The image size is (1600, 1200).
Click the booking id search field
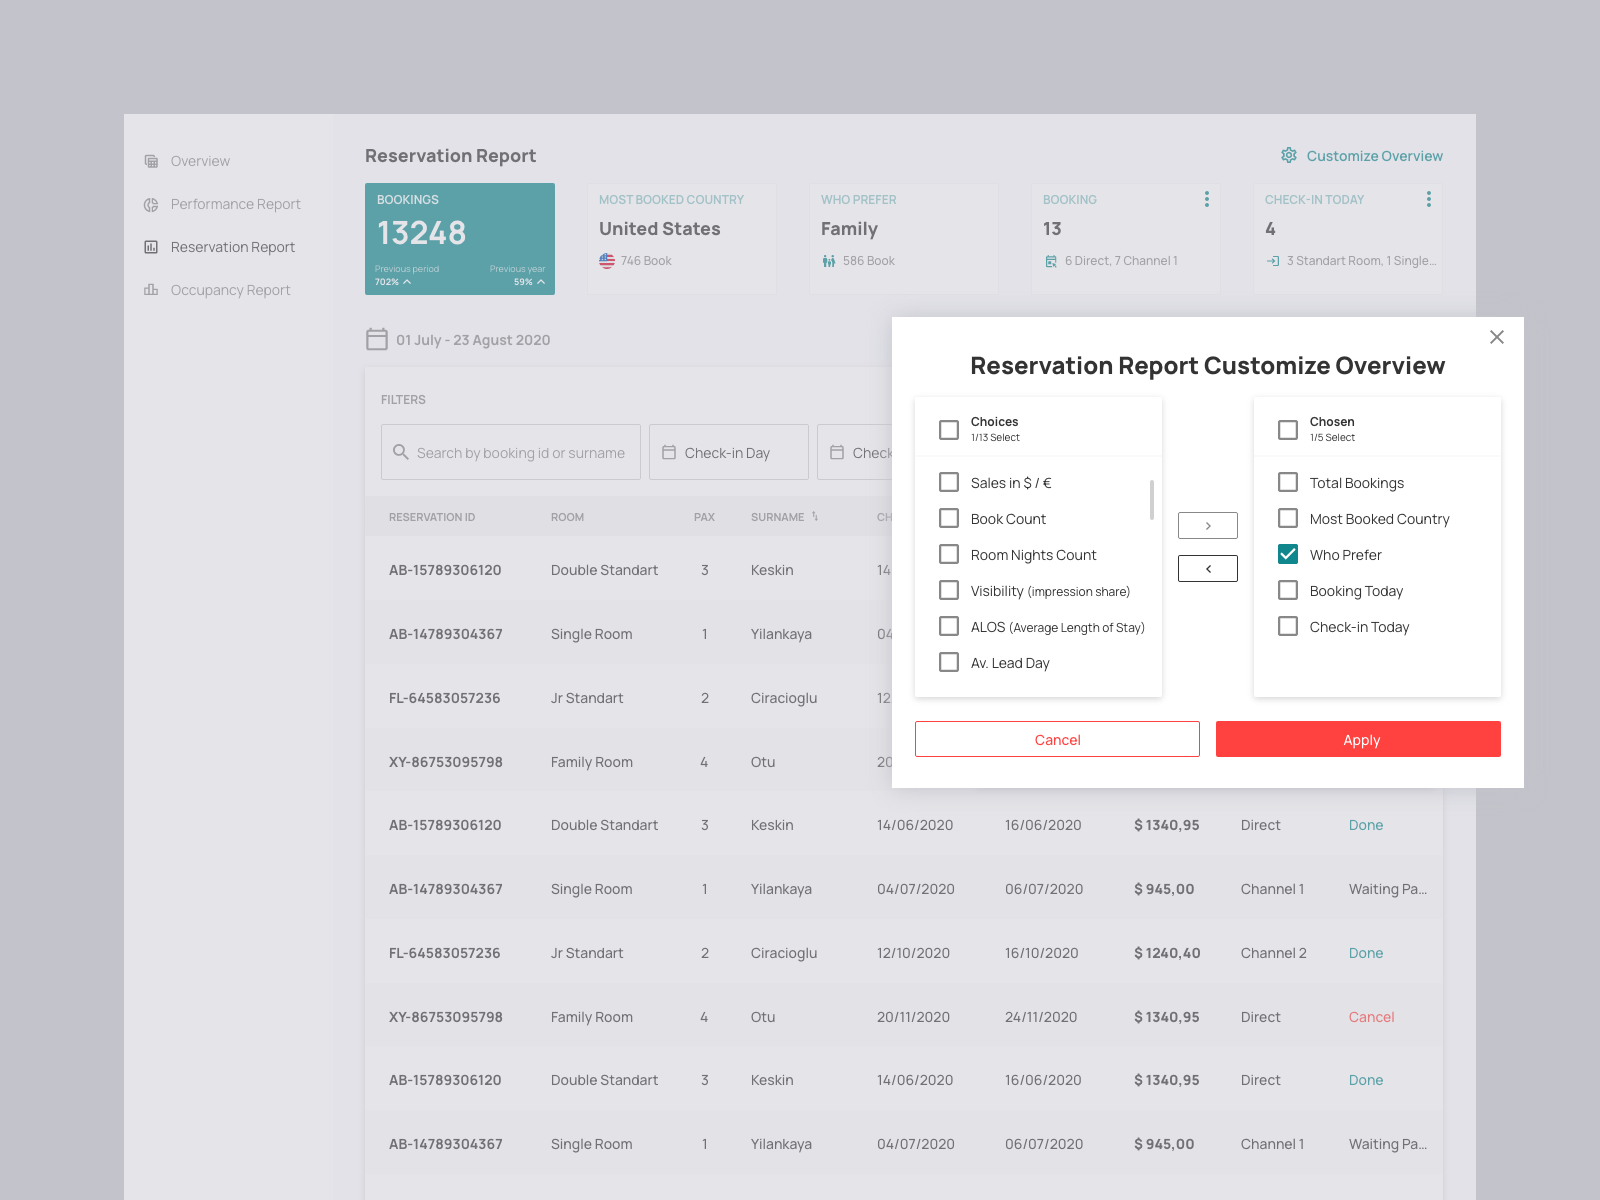[x=510, y=452]
